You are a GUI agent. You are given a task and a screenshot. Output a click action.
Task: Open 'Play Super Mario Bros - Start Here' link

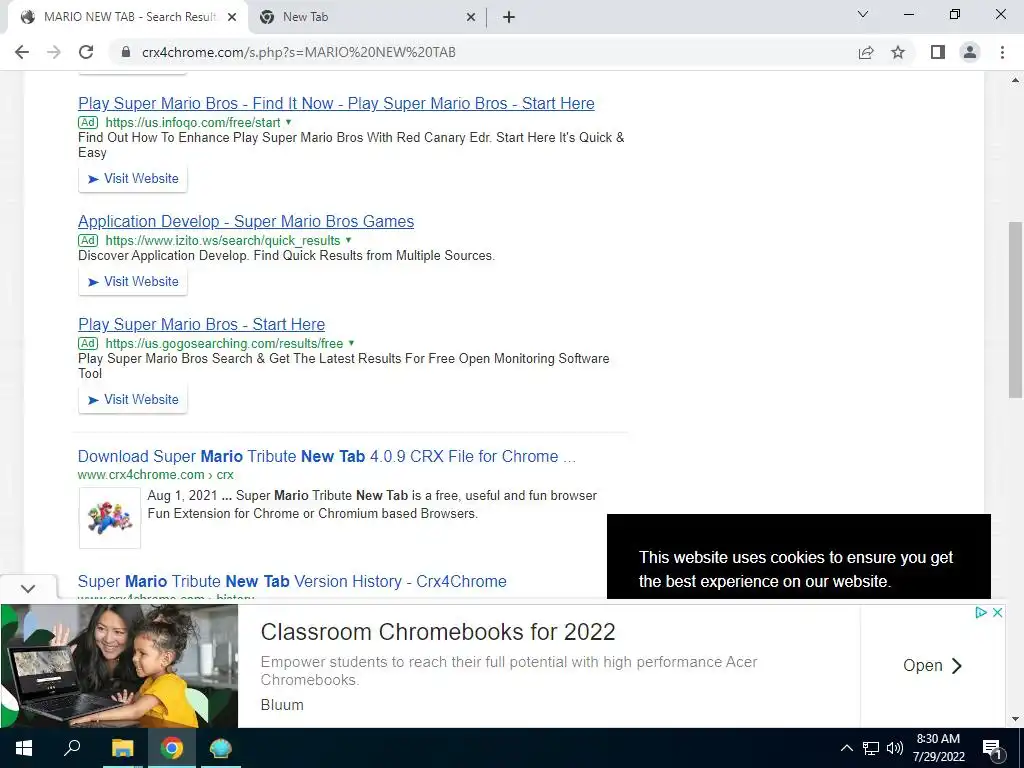coord(201,325)
